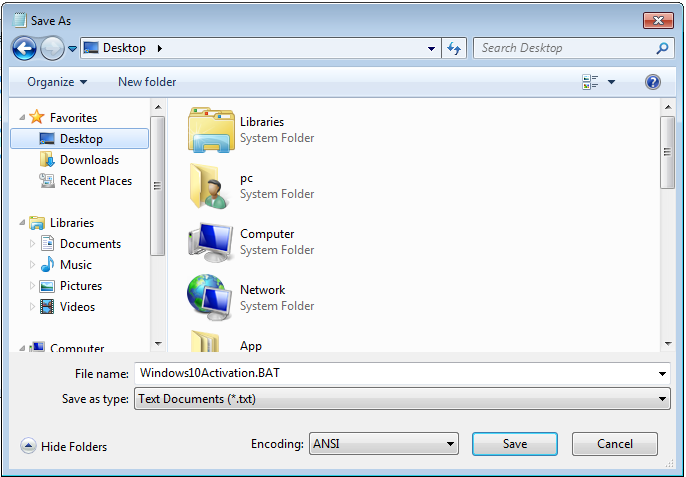
Task: Expand the Pictures library node
Action: [32, 285]
